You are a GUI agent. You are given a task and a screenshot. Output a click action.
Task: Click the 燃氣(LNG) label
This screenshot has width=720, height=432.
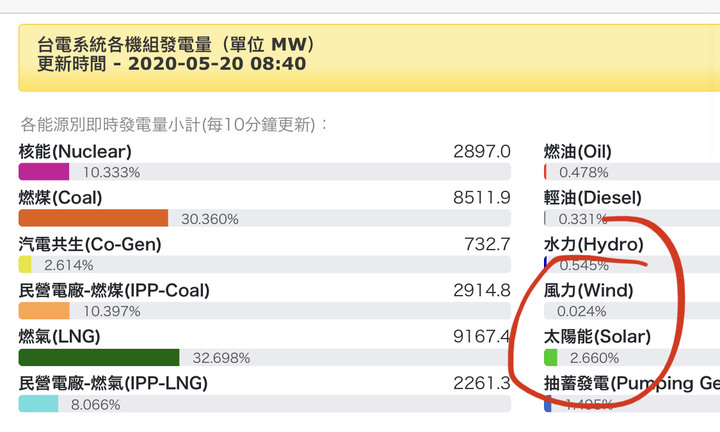coord(59,337)
